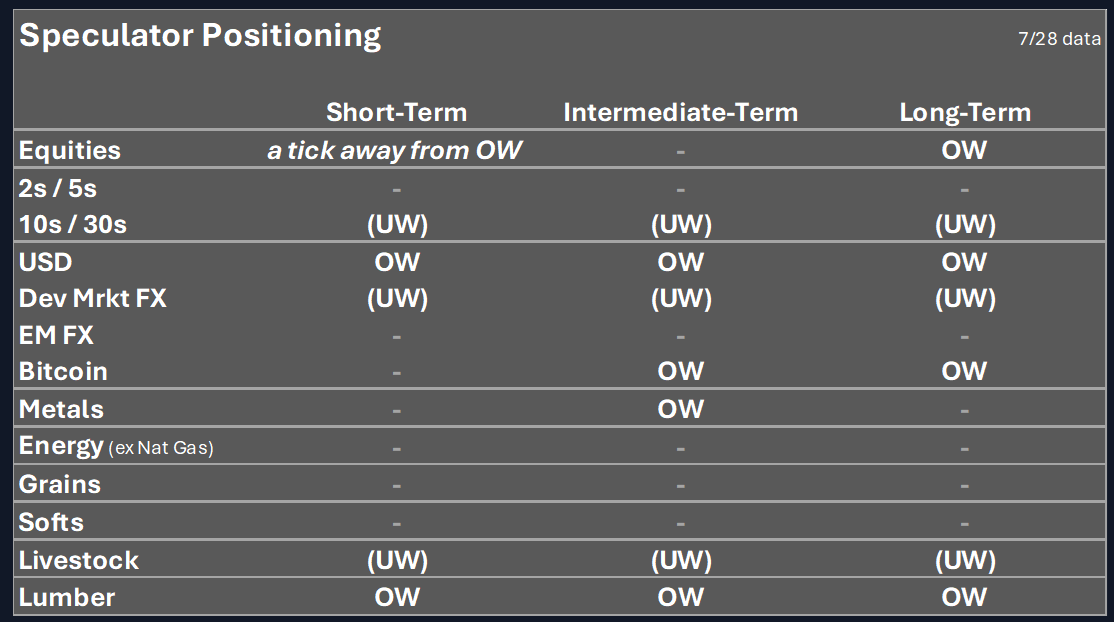This screenshot has height=622, width=1114.
Task: Select USD Intermediate-Term OW cell
Action: [681, 262]
